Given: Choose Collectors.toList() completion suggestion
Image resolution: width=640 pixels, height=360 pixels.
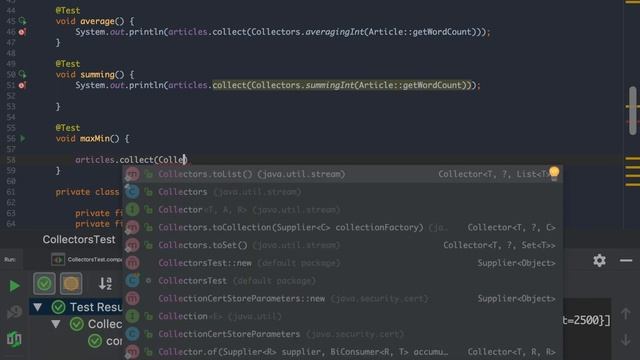Looking at the screenshot, I should (343, 174).
